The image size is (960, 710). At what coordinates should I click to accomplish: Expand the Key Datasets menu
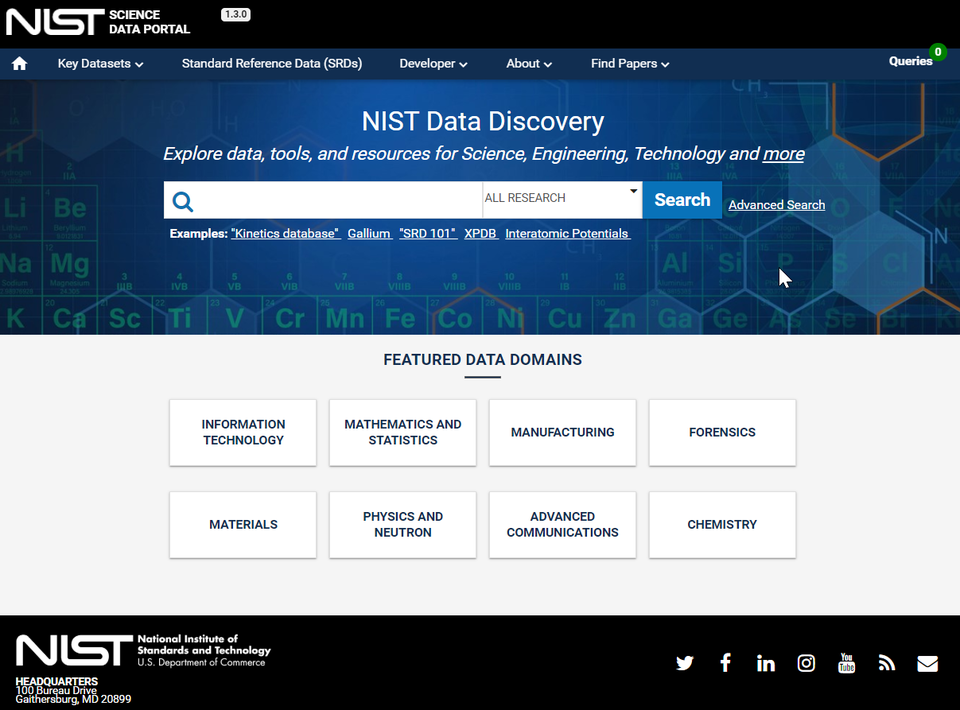point(100,64)
